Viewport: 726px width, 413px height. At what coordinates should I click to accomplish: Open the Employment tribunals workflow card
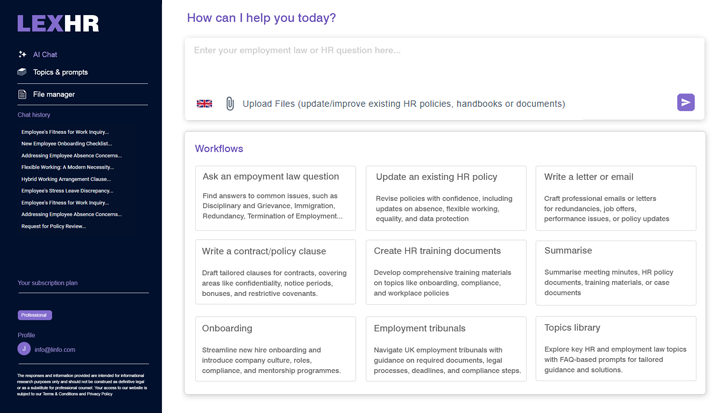(446, 349)
